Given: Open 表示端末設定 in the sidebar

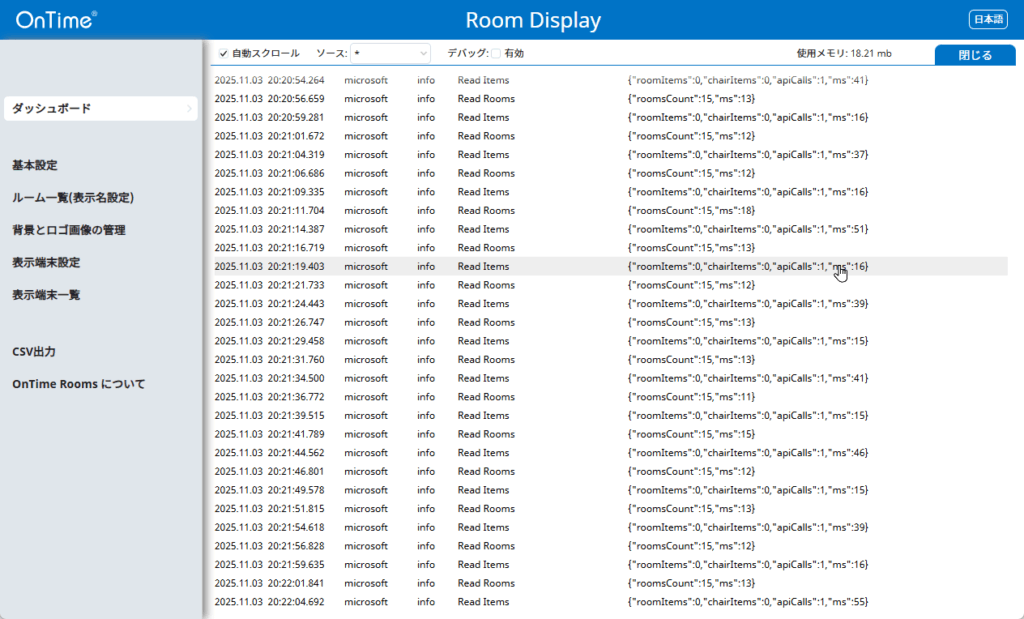Looking at the screenshot, I should click(x=46, y=263).
